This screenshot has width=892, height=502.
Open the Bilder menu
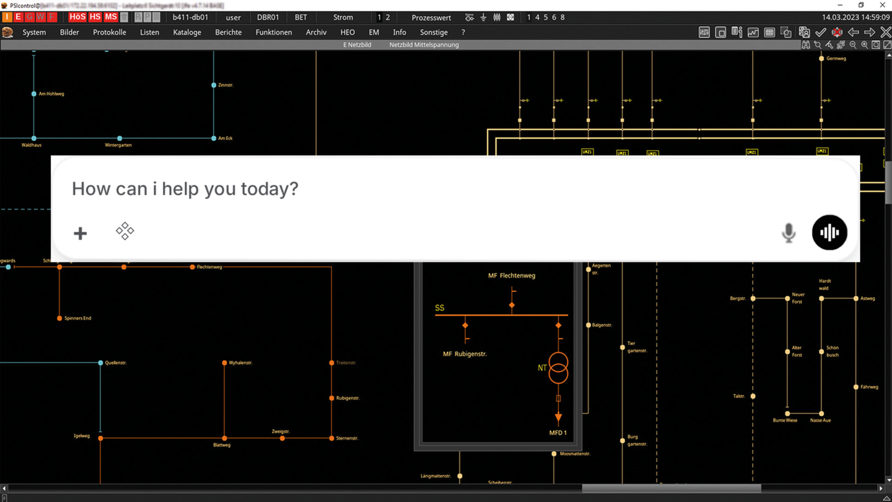coord(69,32)
